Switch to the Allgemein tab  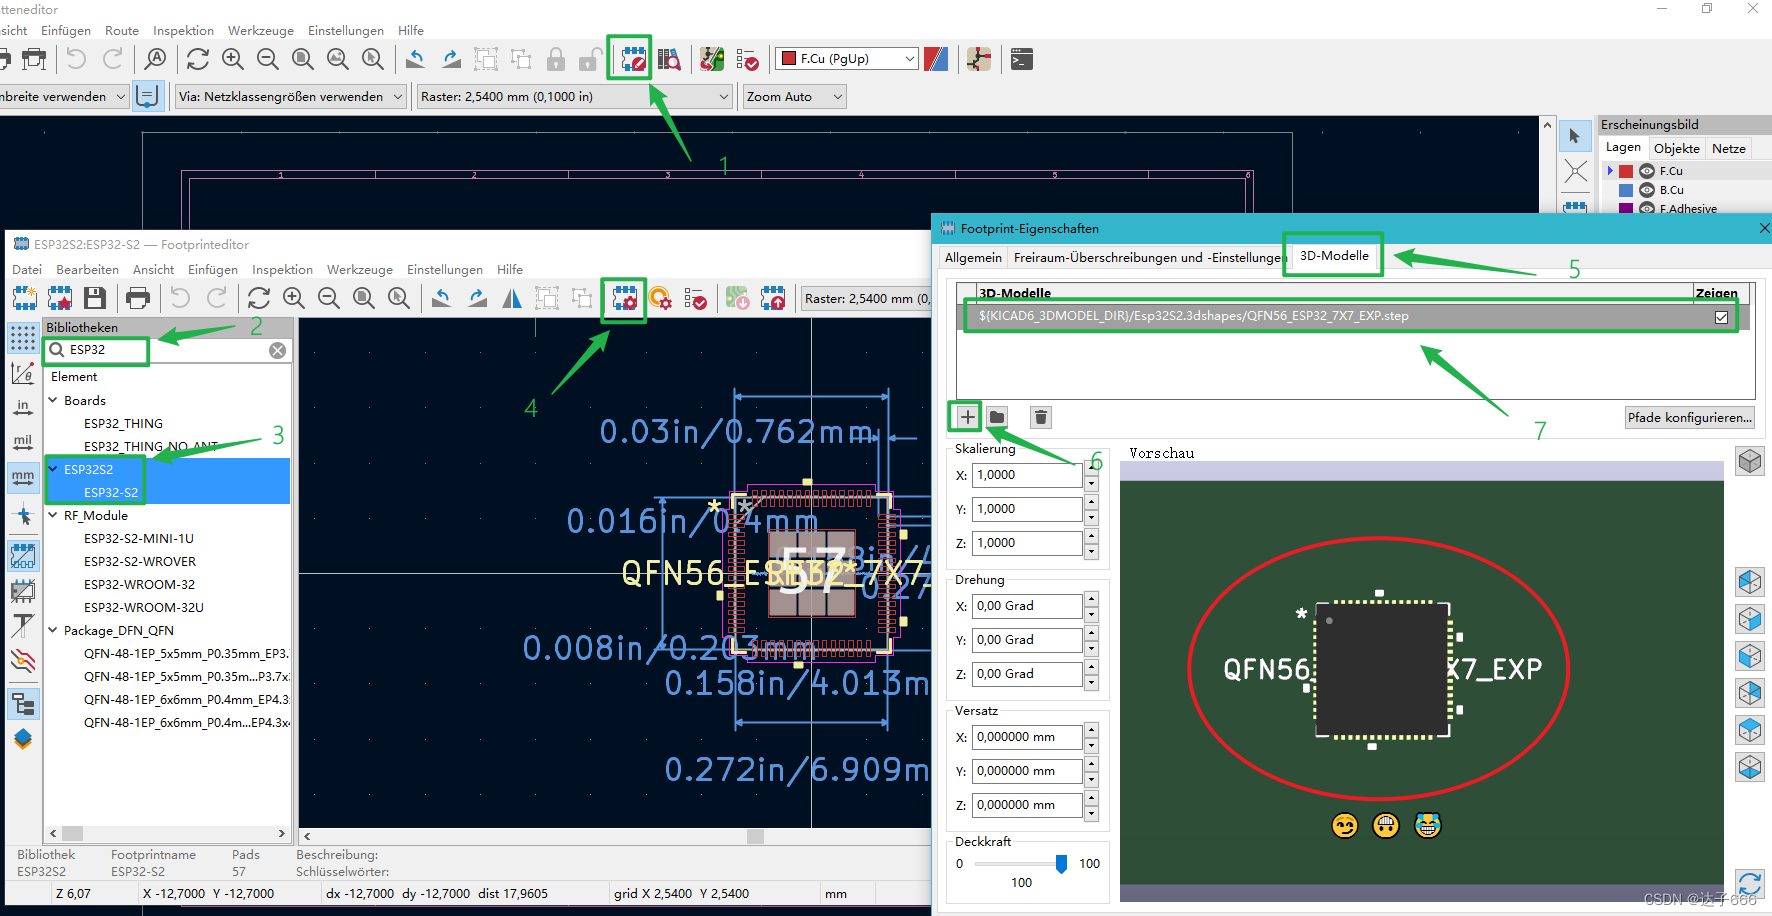973,258
